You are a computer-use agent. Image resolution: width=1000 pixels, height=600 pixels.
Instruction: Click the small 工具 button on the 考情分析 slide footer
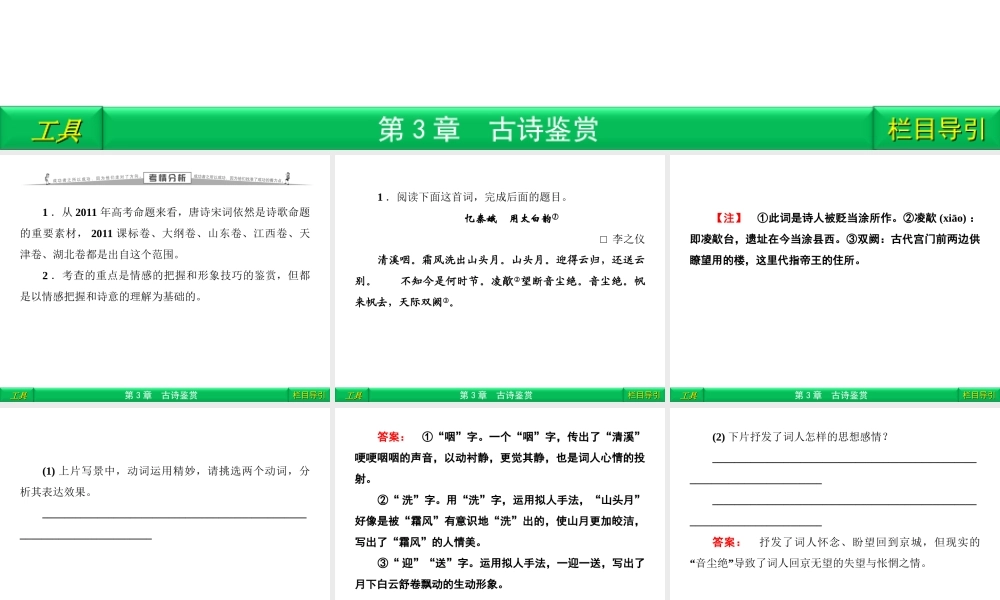click(17, 395)
